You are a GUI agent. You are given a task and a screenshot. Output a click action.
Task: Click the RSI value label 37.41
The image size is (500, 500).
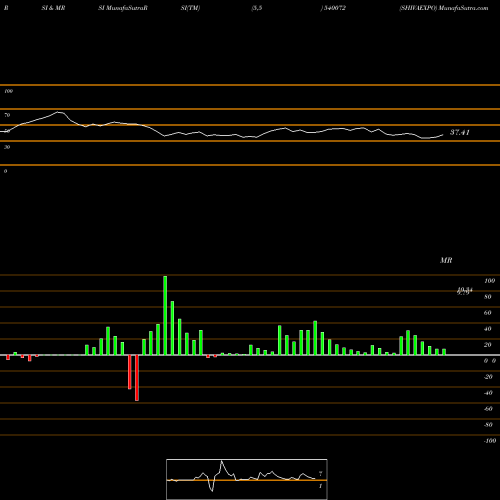pos(460,132)
